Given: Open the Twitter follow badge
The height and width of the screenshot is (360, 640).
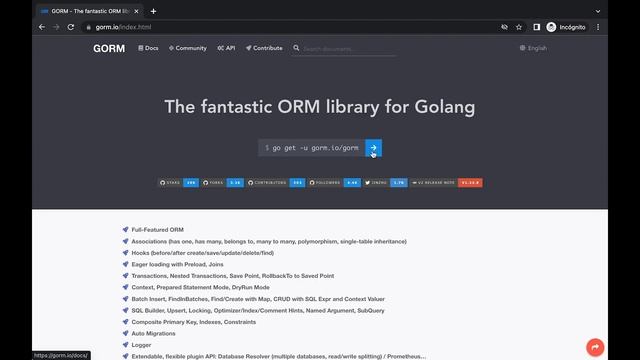Looking at the screenshot, I should pyautogui.click(x=385, y=183).
